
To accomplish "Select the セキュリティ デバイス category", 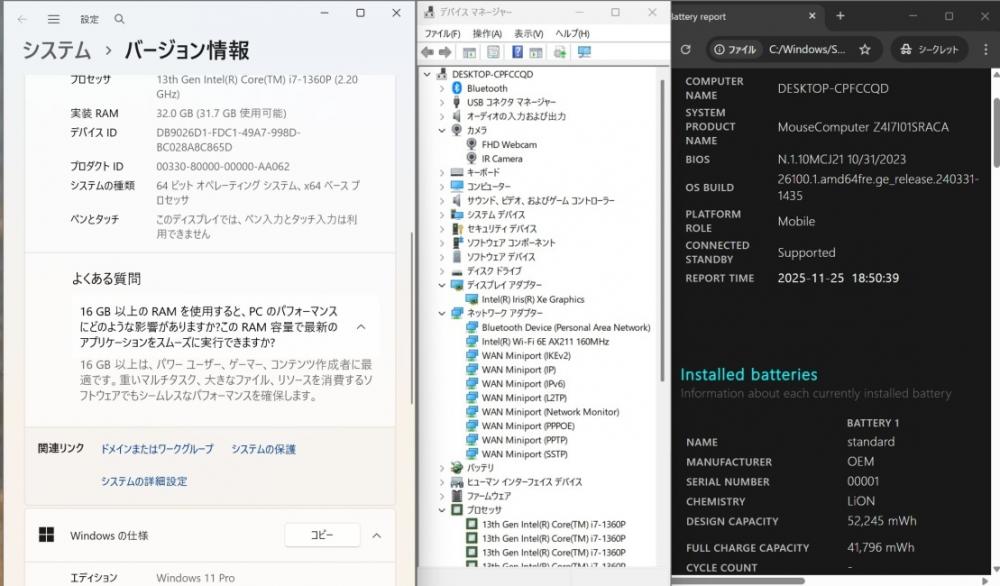I will 501,228.
